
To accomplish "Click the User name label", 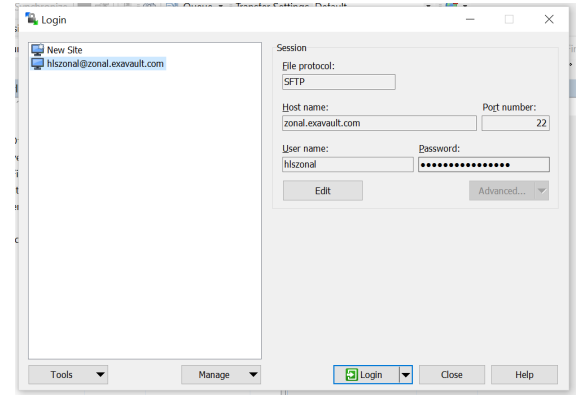I will coord(305,149).
